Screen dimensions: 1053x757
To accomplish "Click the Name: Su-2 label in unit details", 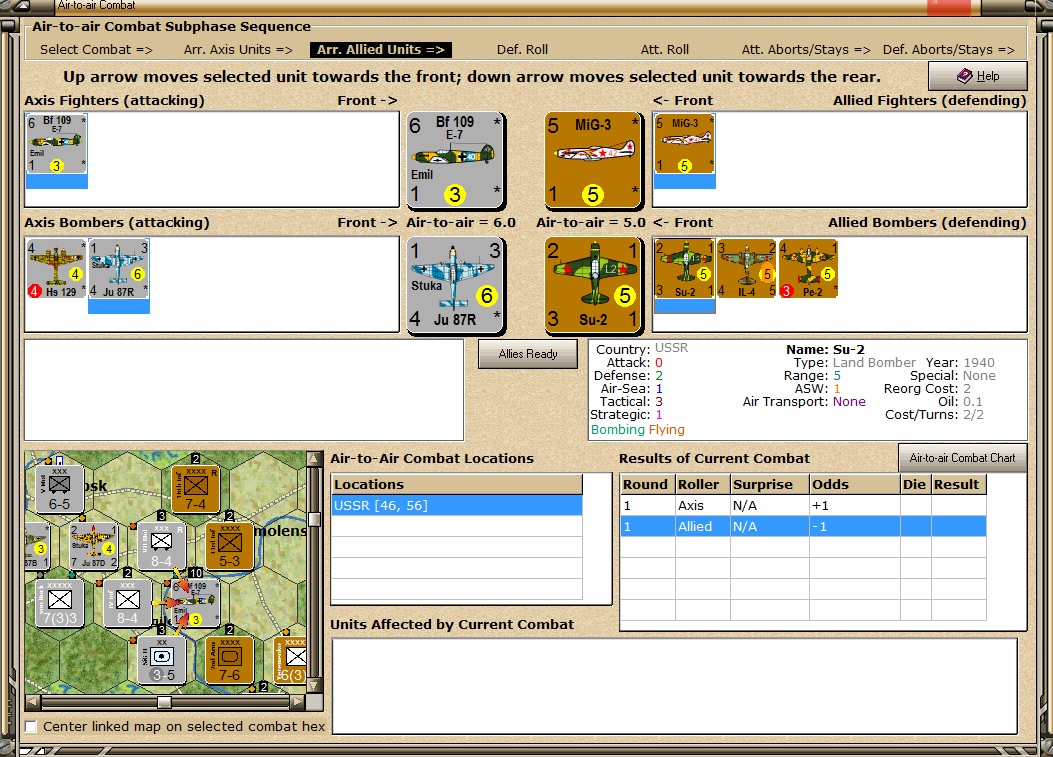I will tap(825, 349).
